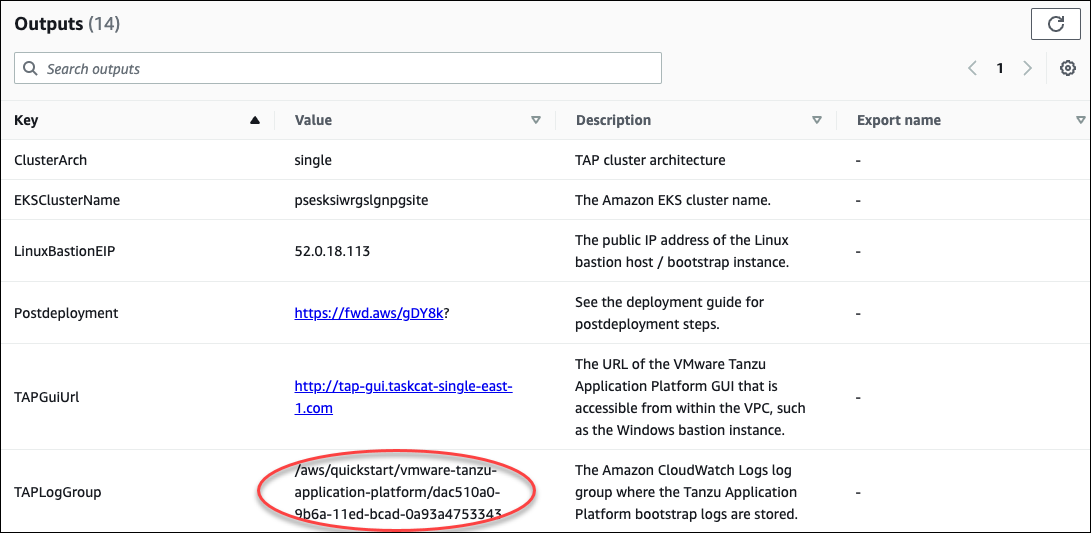
Task: Open the Value column sort dropdown
Action: coord(536,120)
